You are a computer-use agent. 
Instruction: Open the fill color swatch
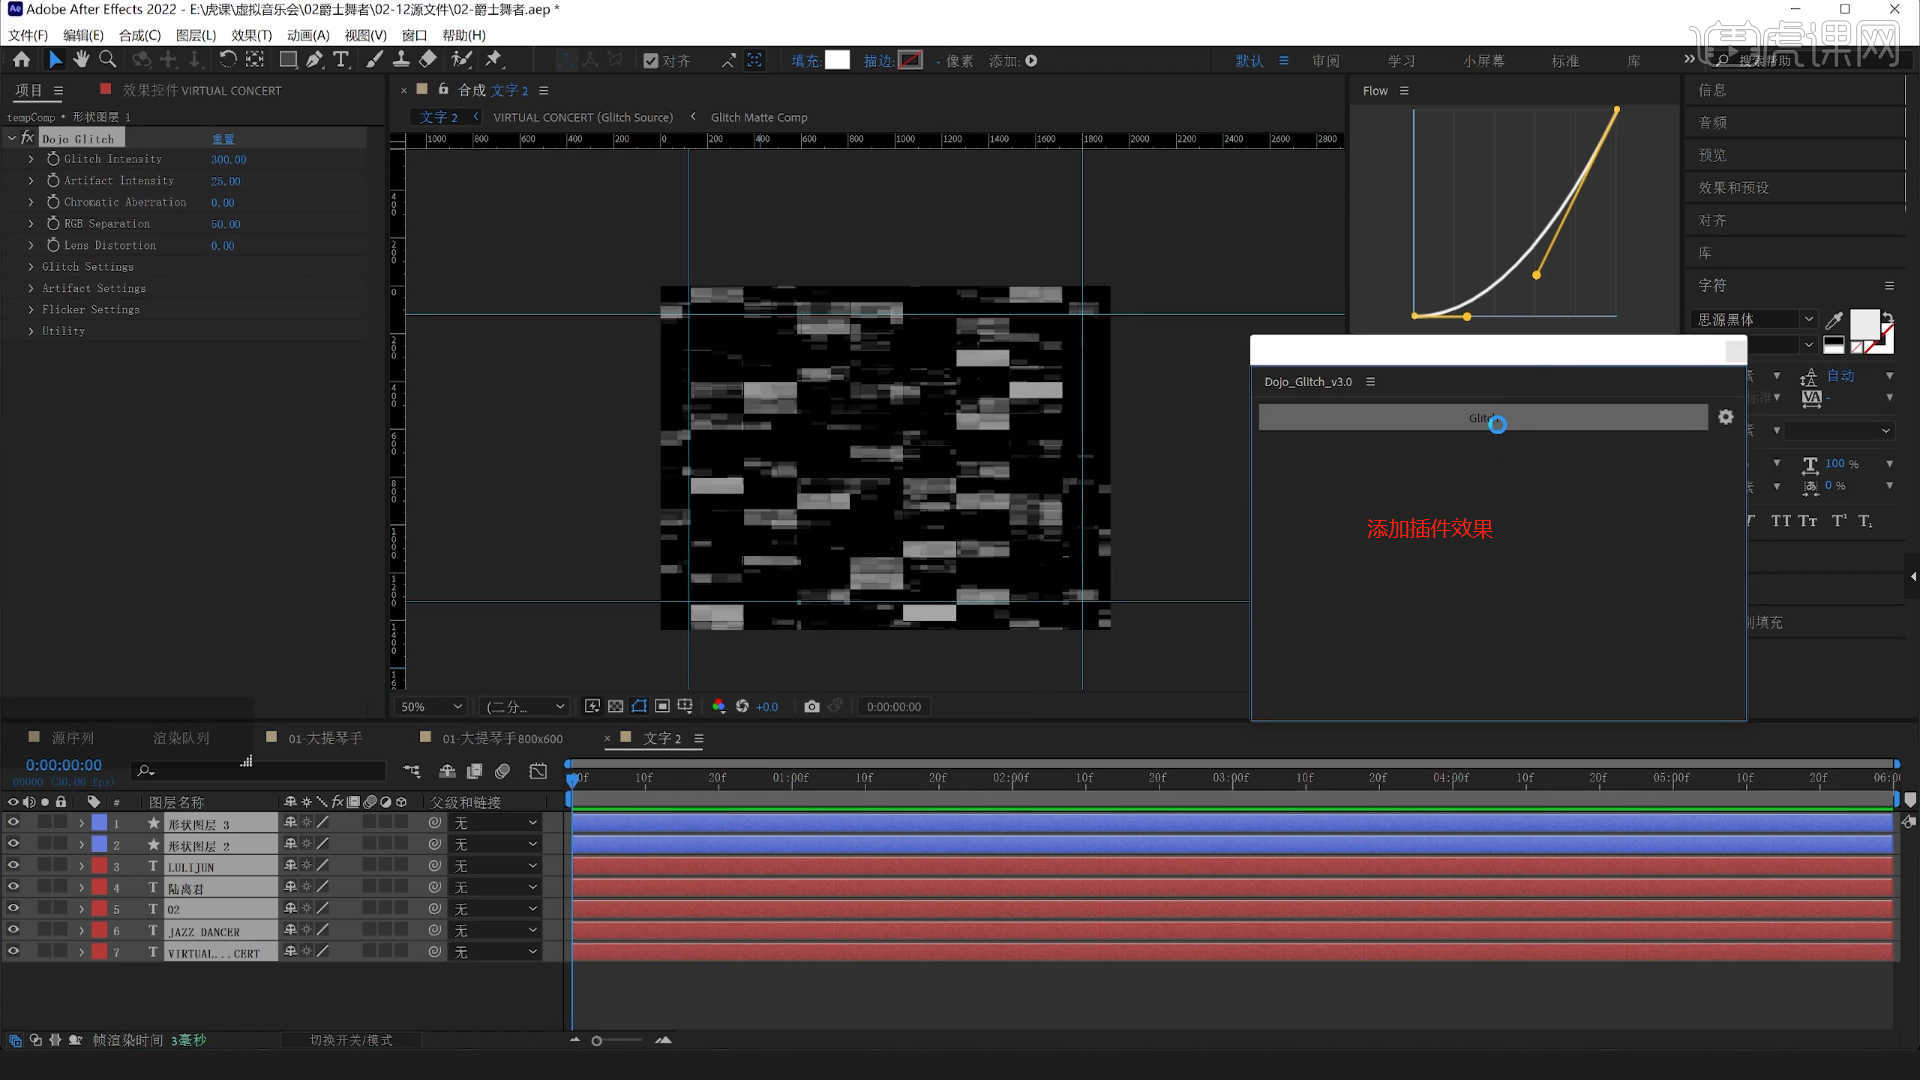pos(836,60)
